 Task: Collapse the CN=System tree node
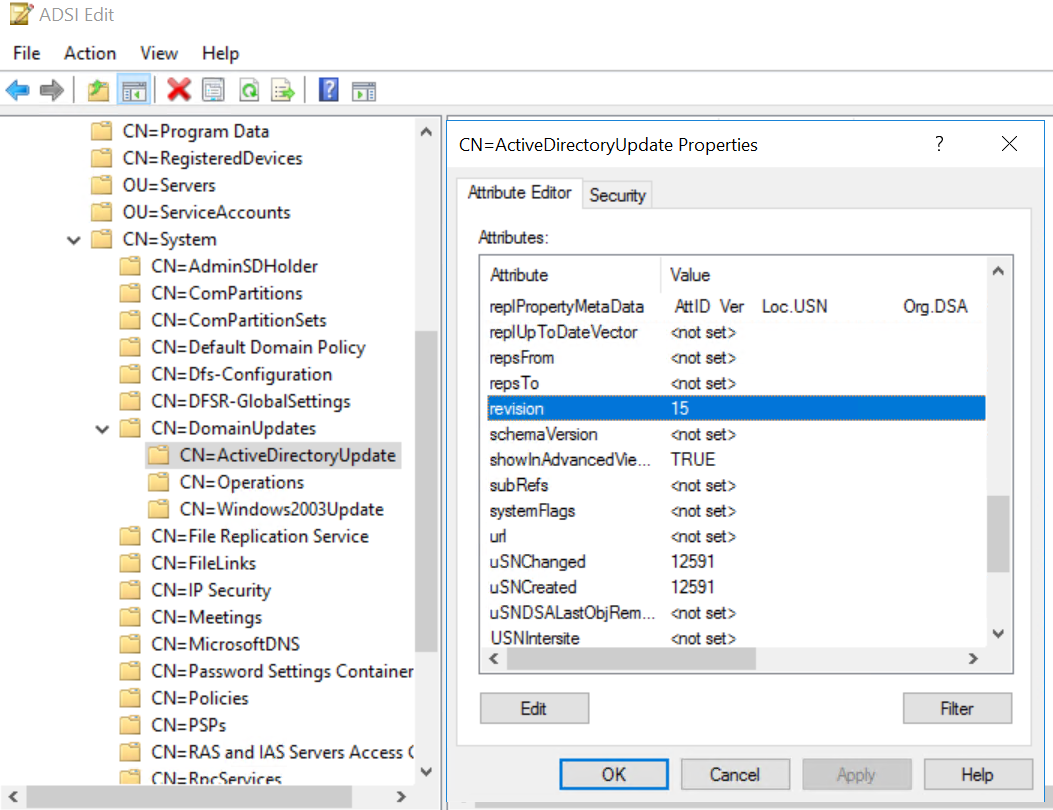coord(74,240)
